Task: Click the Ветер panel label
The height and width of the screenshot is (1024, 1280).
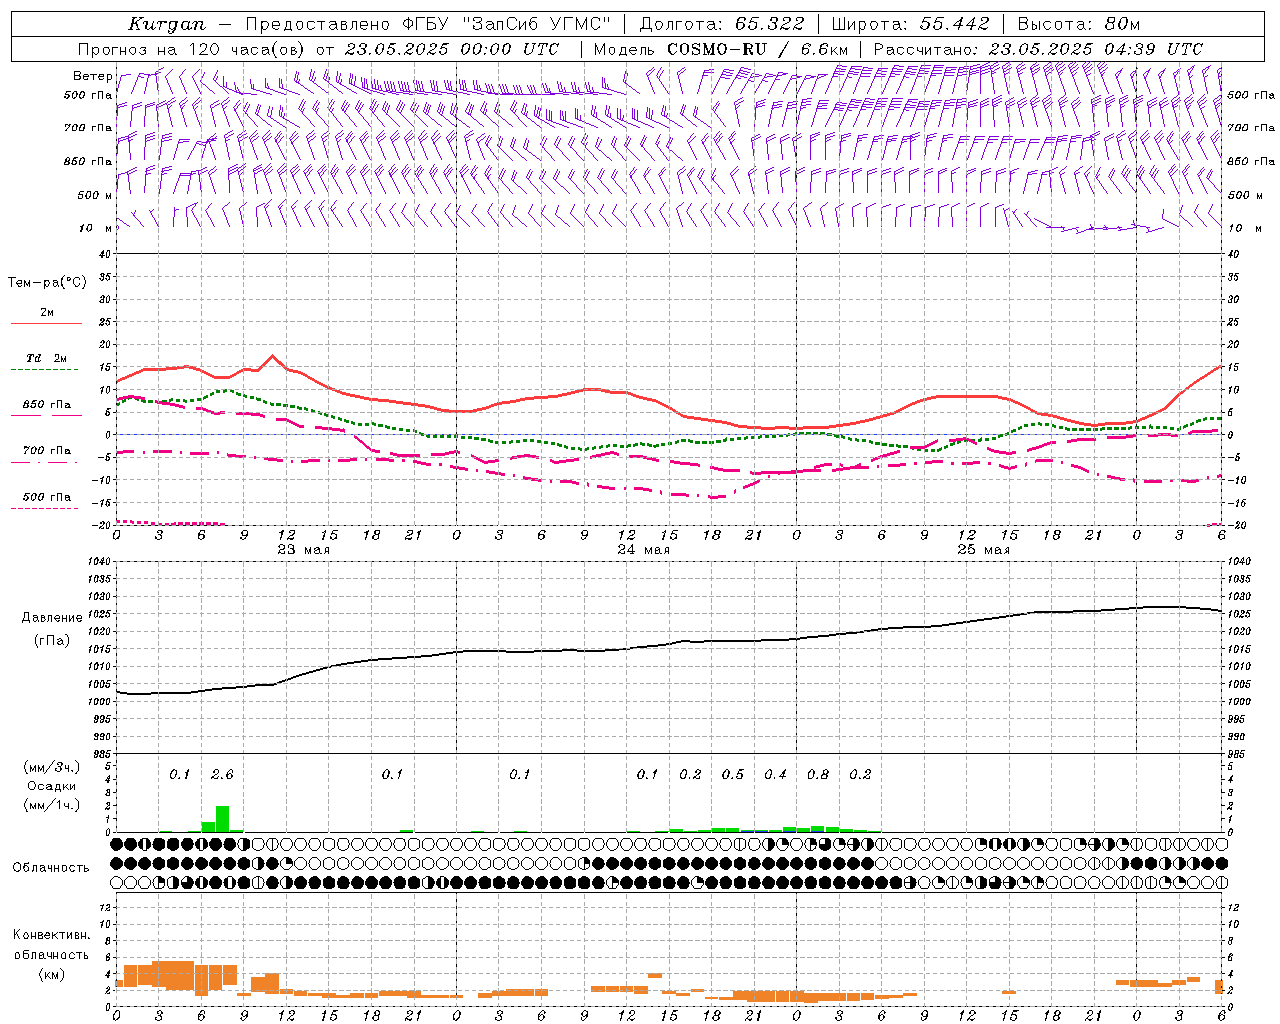Action: click(x=93, y=76)
